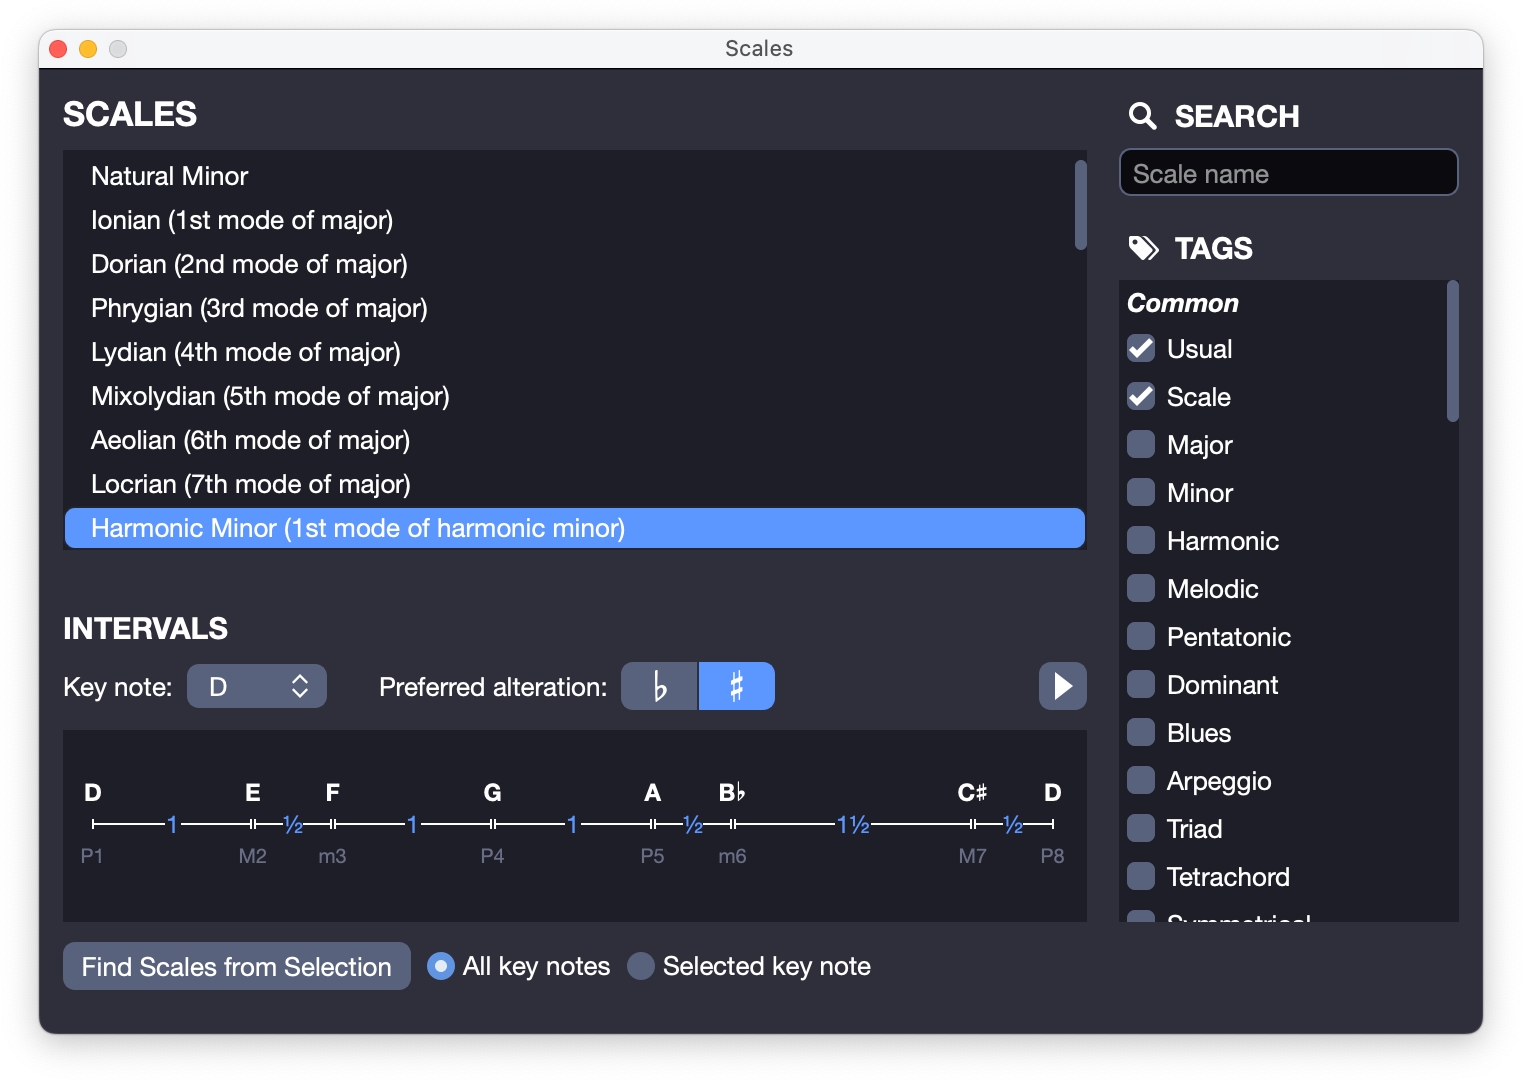Check the Major tag checkbox
Image resolution: width=1522 pixels, height=1080 pixels.
(x=1141, y=444)
